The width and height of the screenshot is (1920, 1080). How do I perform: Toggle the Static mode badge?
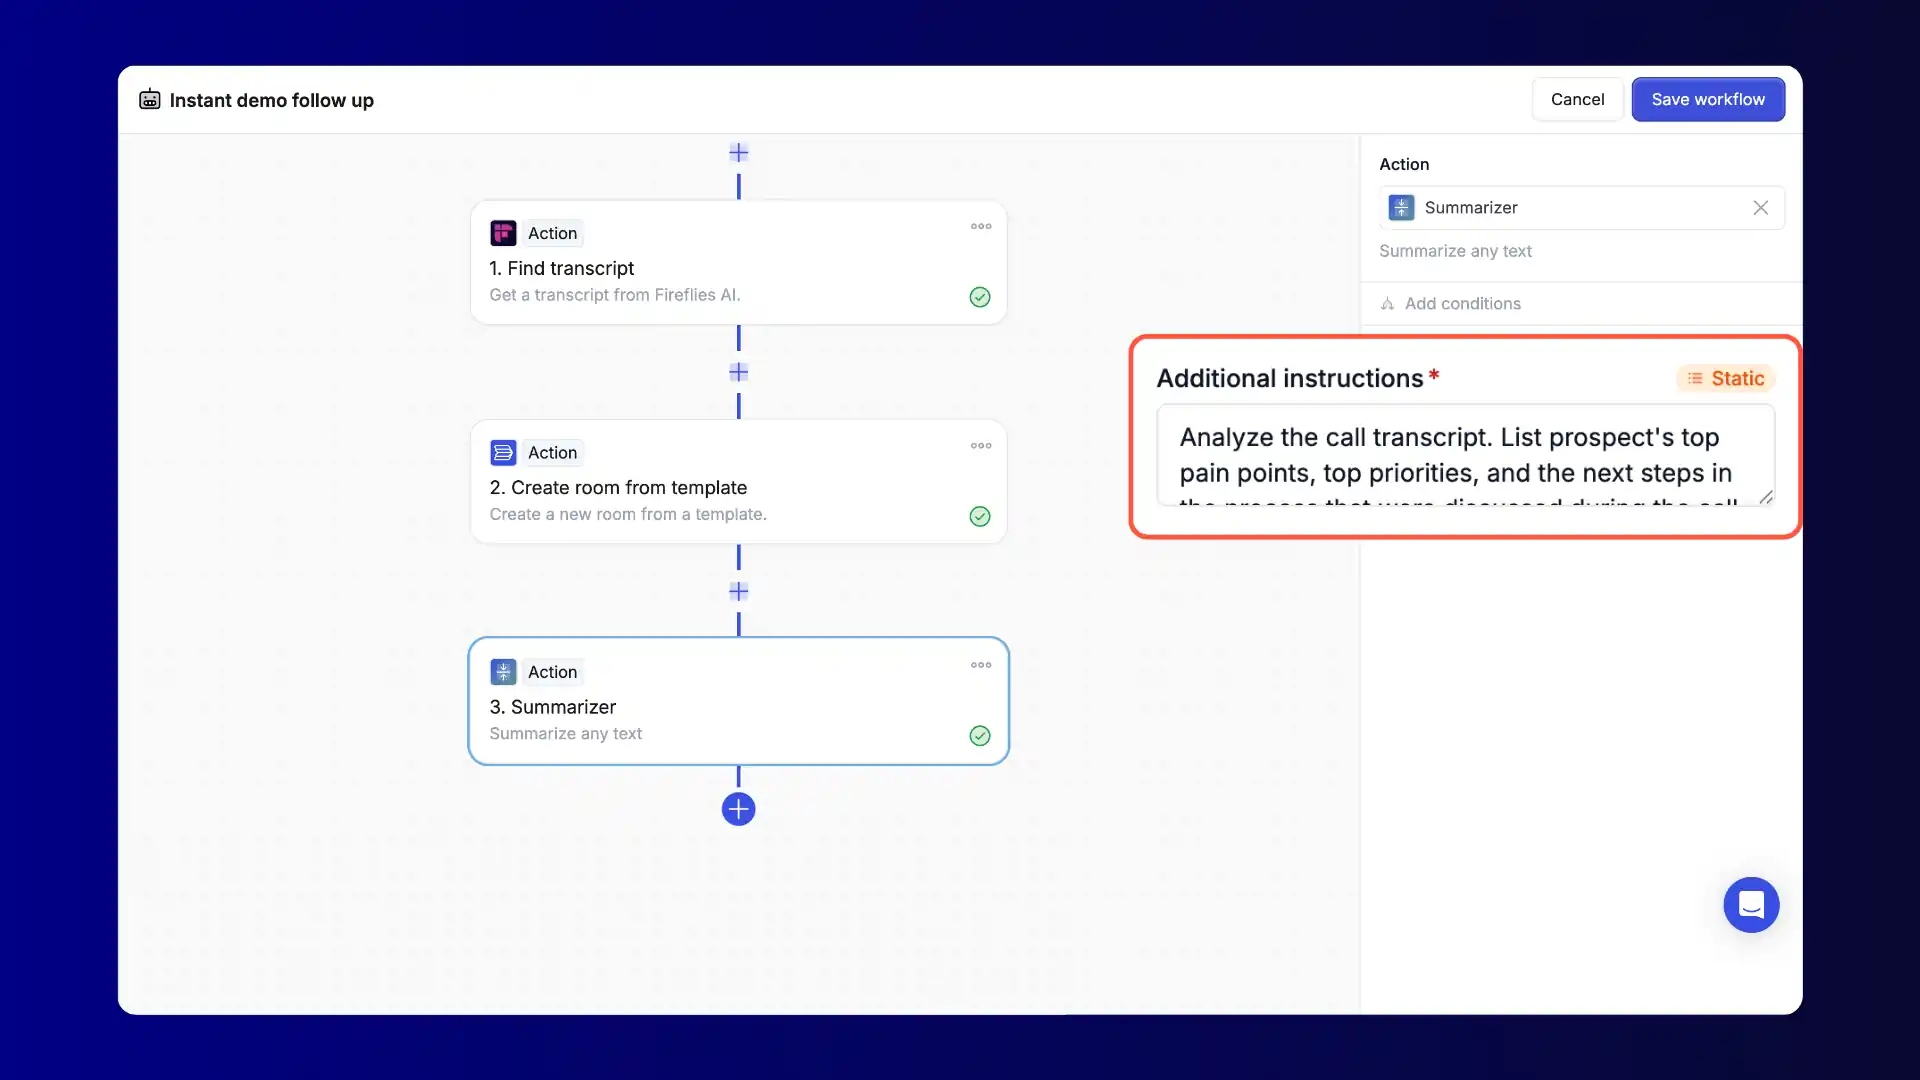coord(1726,378)
